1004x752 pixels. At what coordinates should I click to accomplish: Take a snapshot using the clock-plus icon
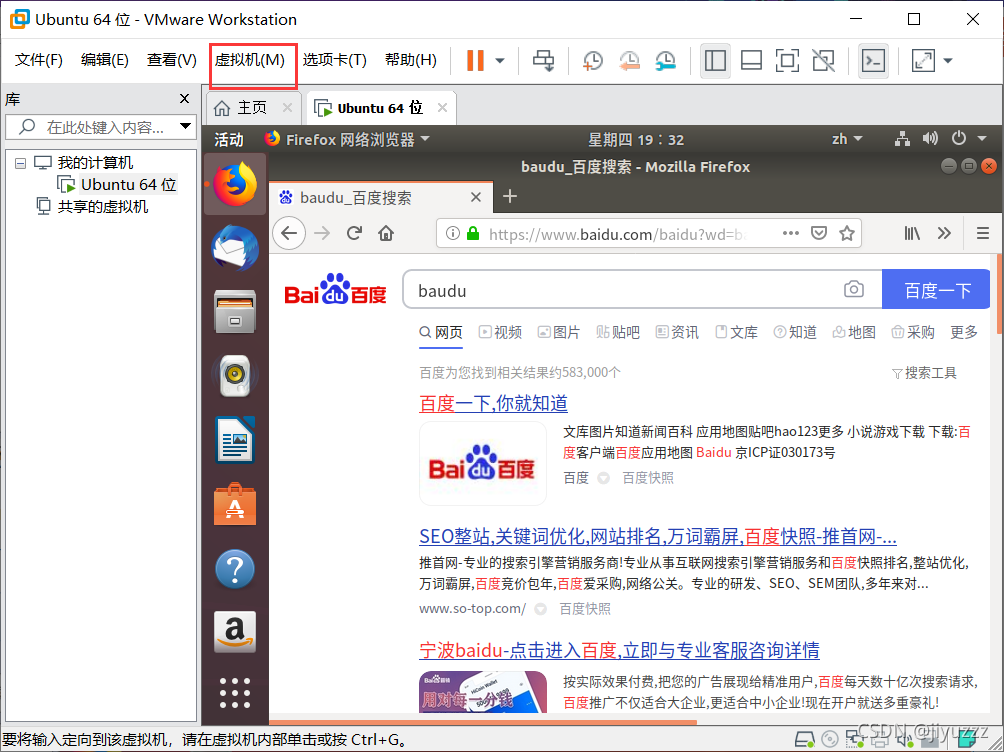coord(592,60)
